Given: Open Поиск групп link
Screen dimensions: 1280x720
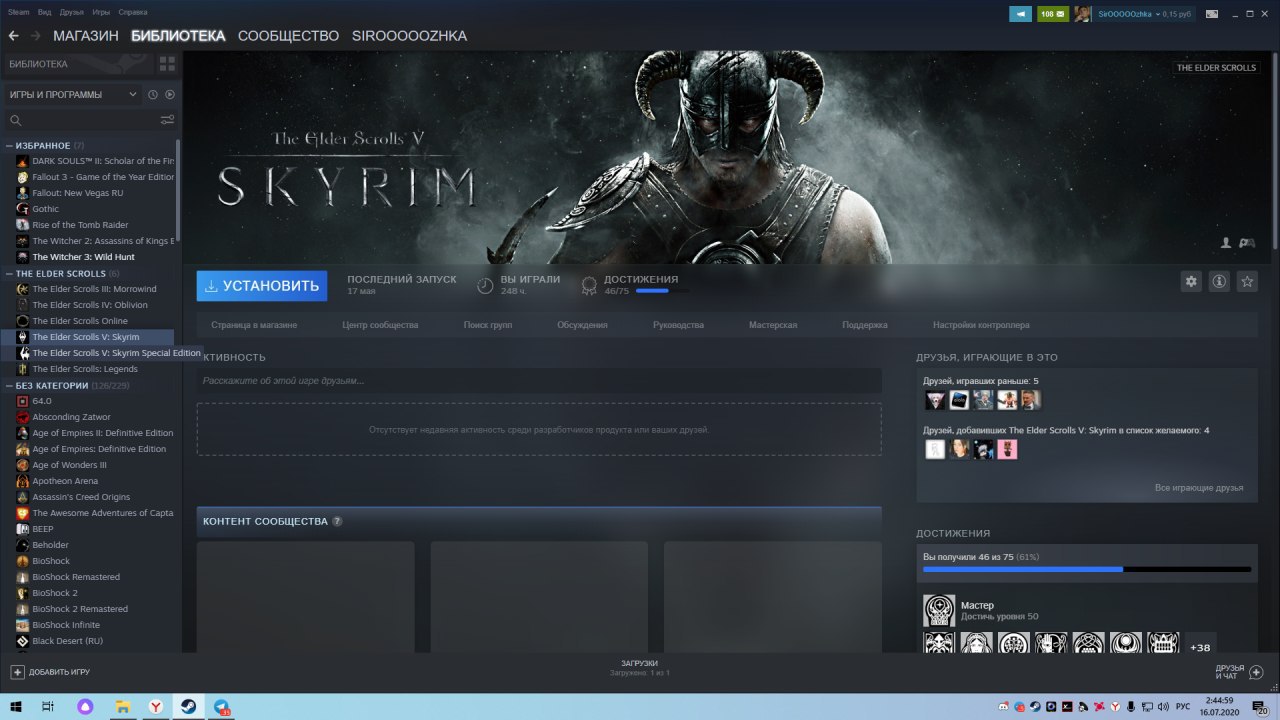Looking at the screenshot, I should click(488, 325).
